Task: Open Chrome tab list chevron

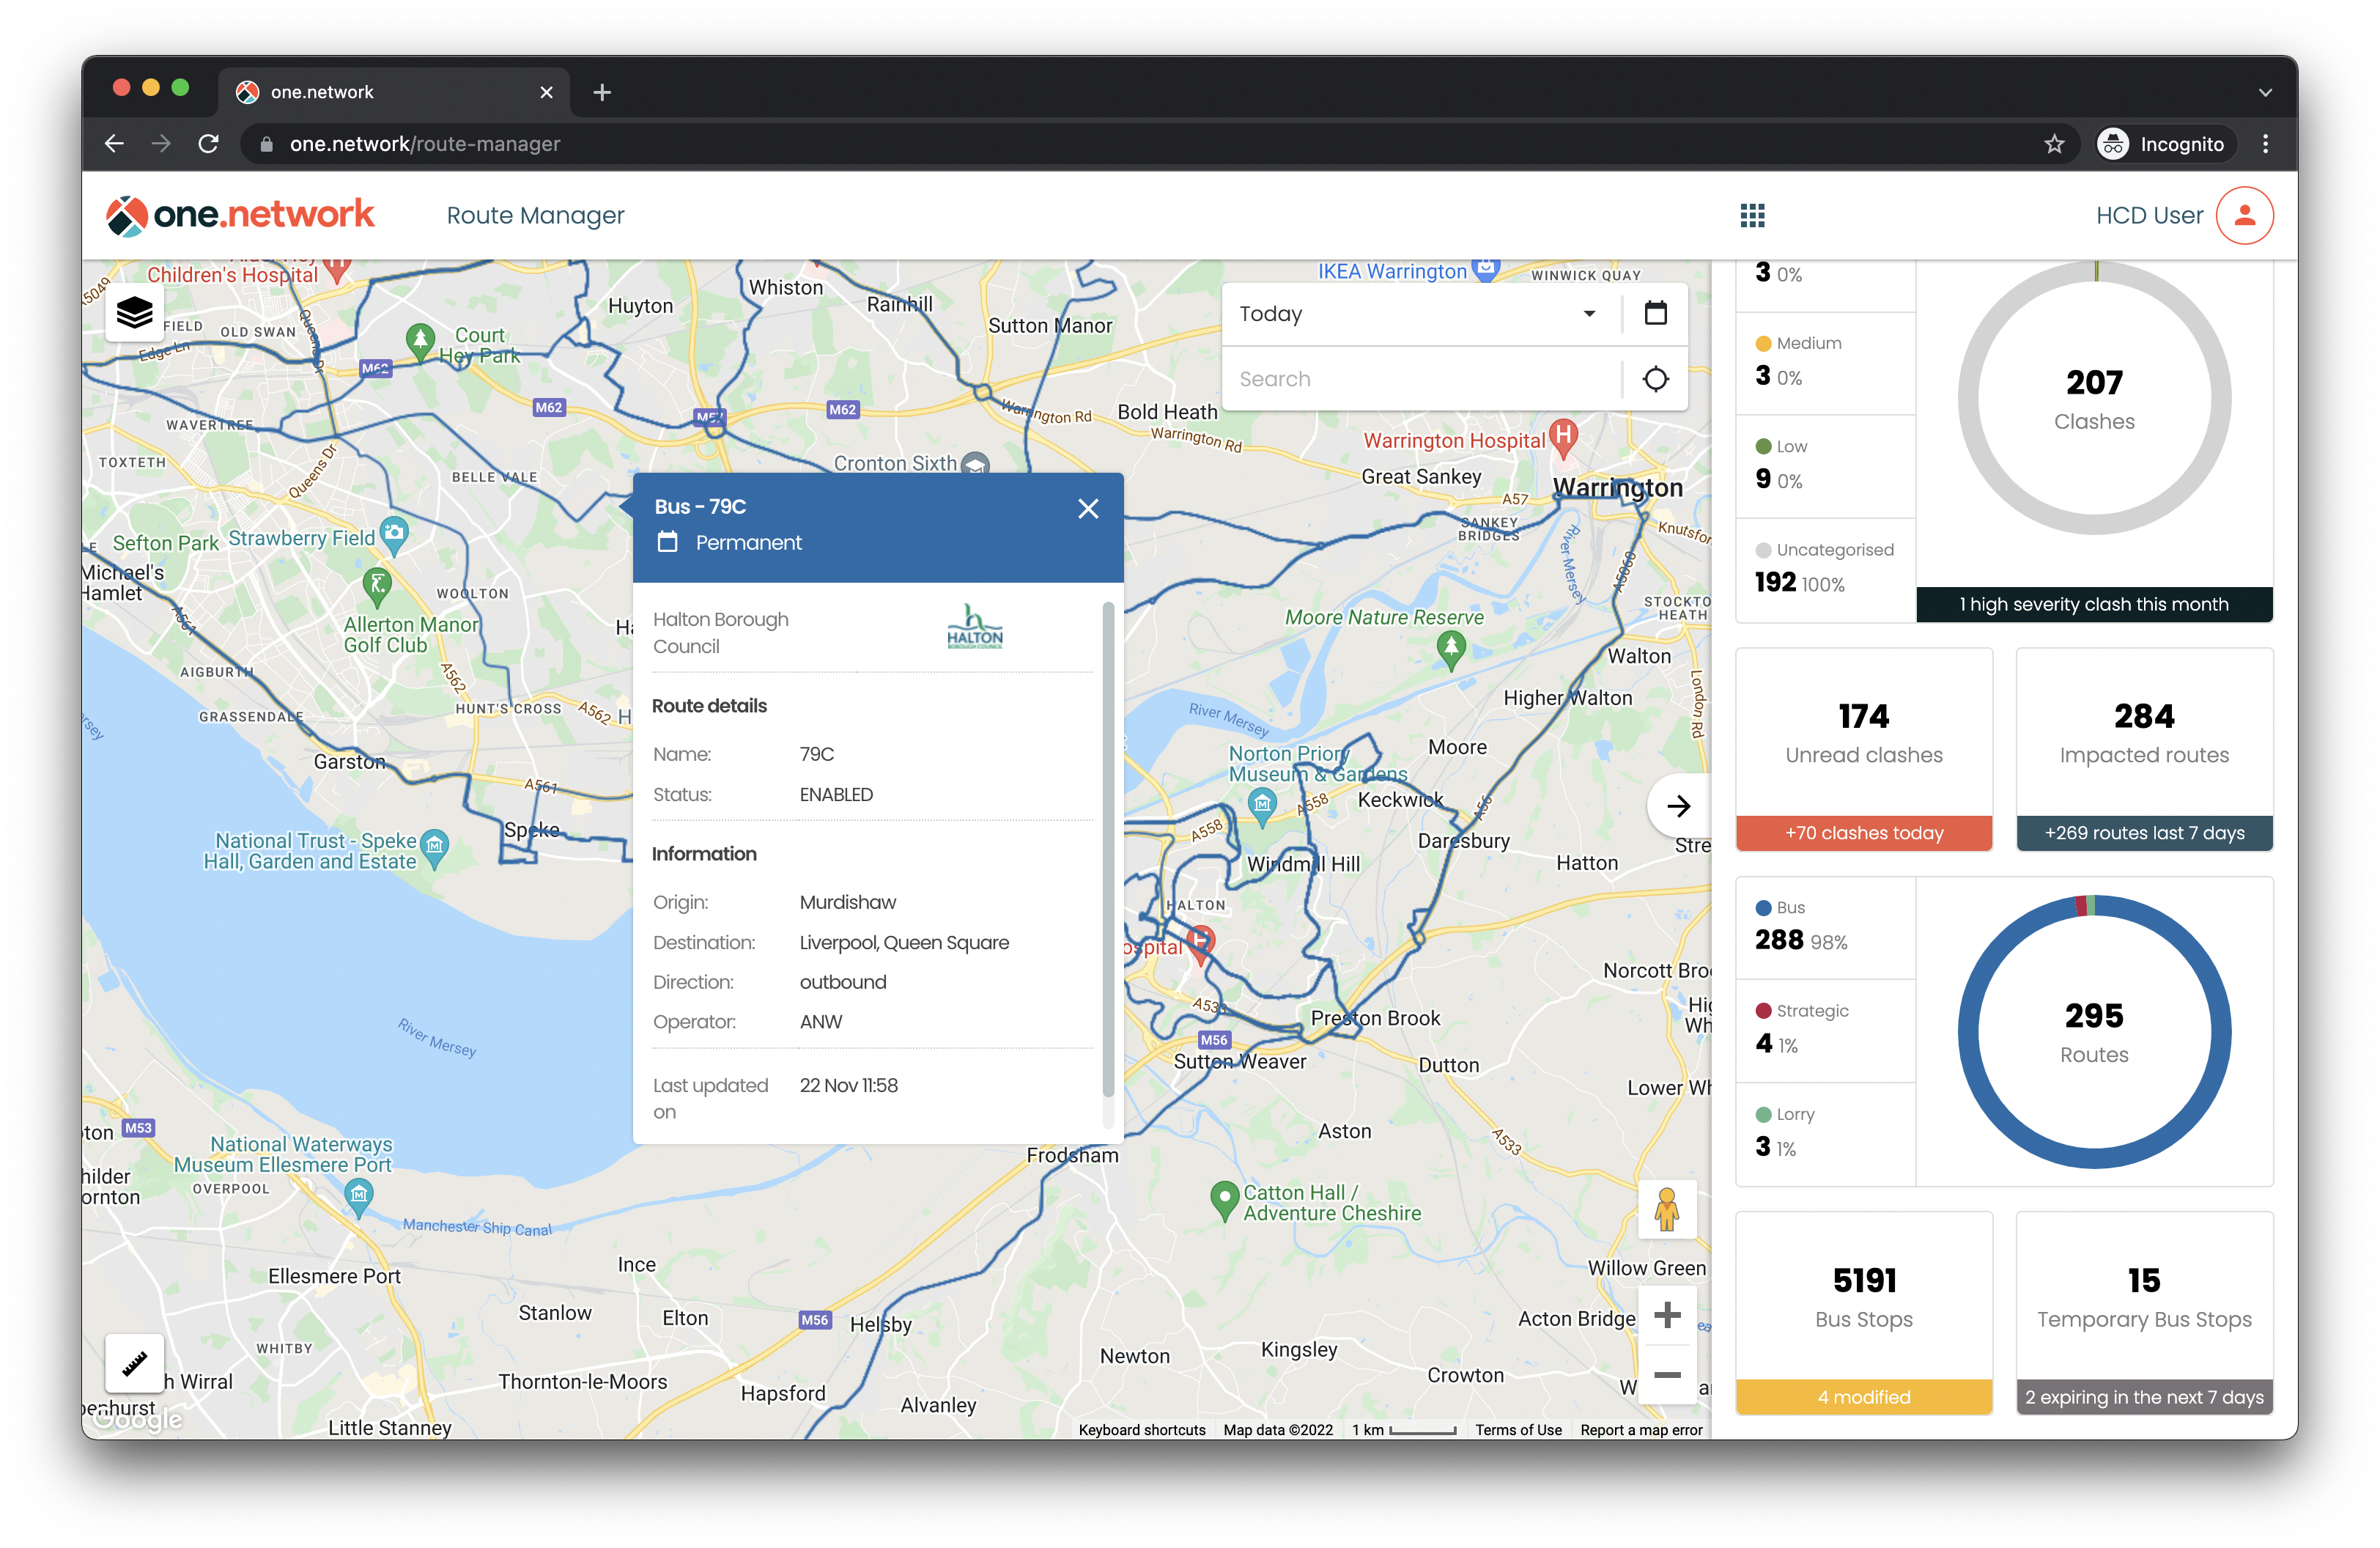Action: point(2265,92)
